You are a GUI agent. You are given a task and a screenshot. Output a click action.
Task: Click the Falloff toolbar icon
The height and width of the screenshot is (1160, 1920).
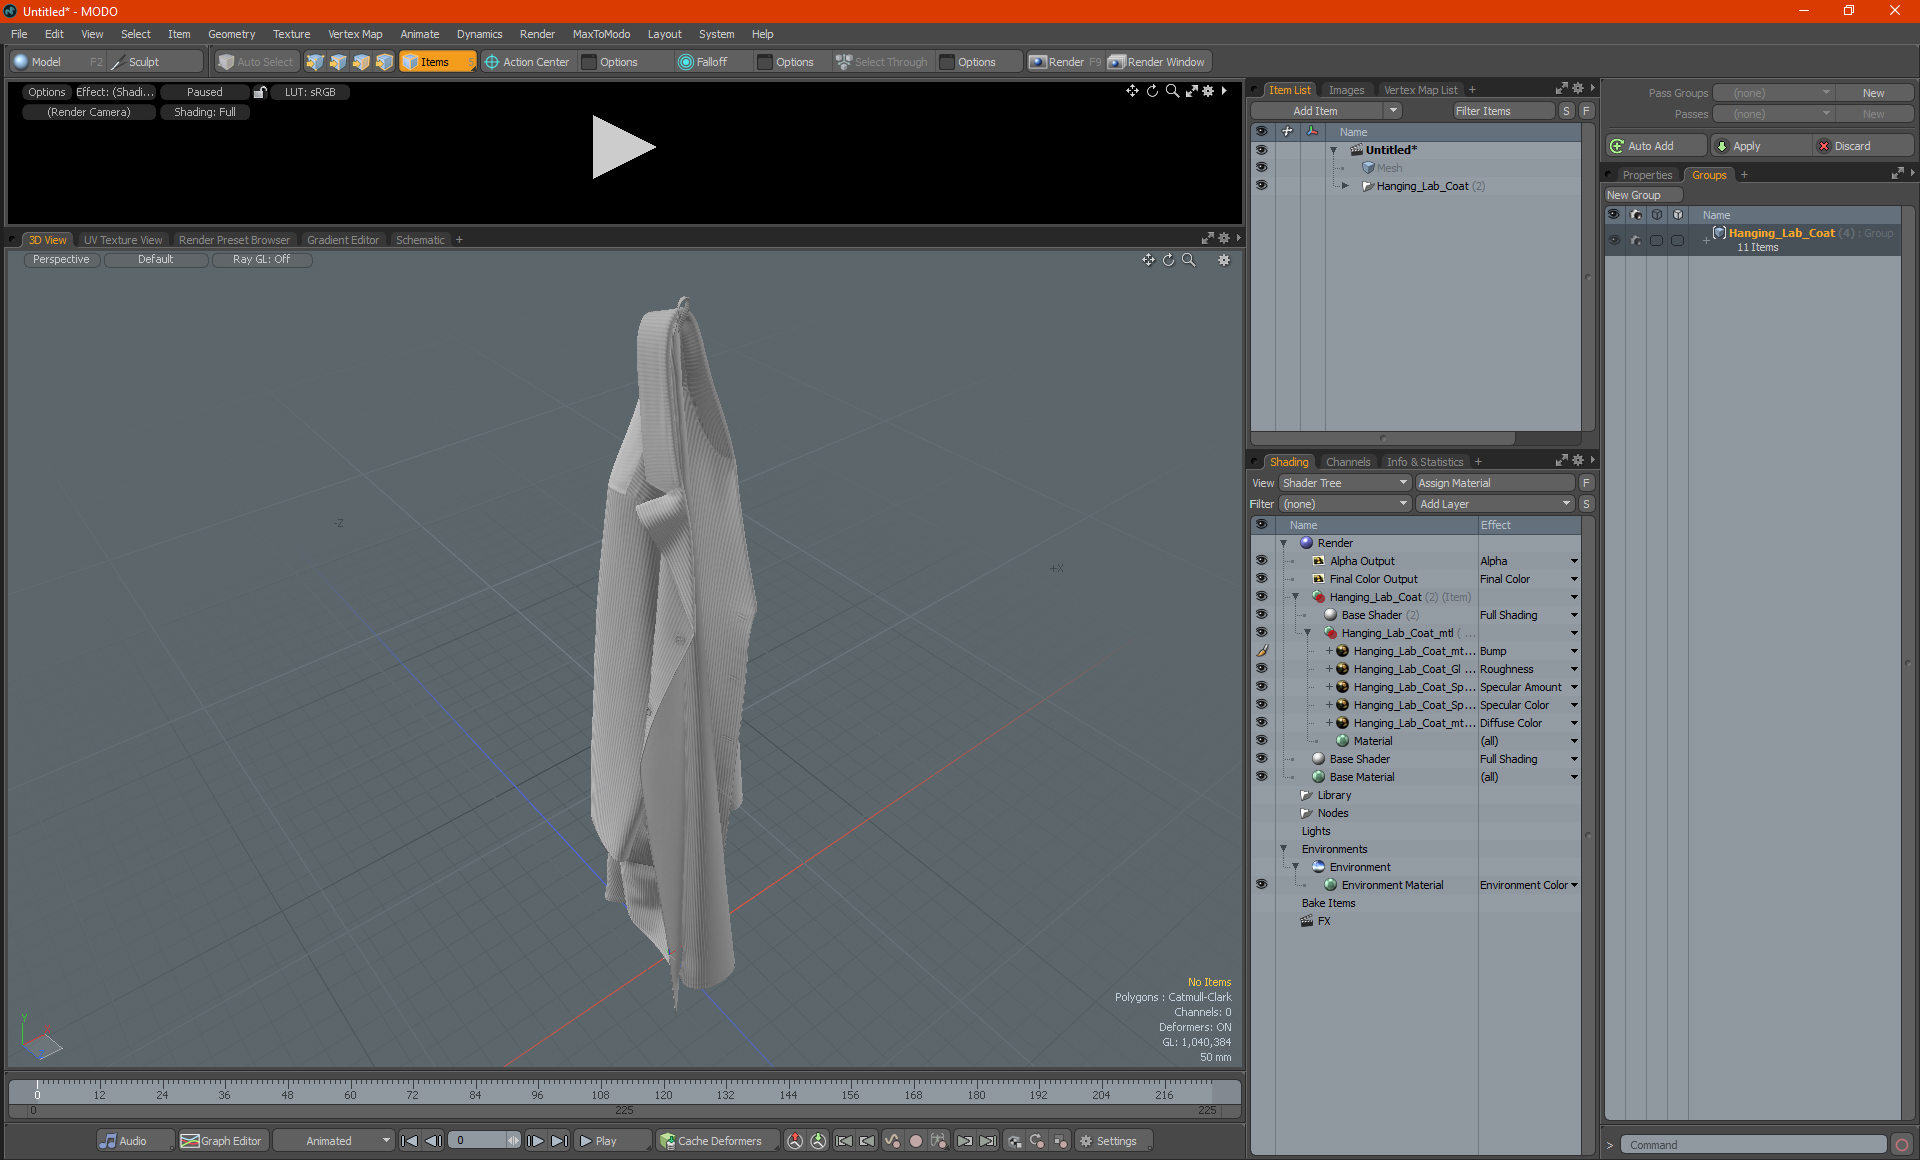pyautogui.click(x=686, y=62)
